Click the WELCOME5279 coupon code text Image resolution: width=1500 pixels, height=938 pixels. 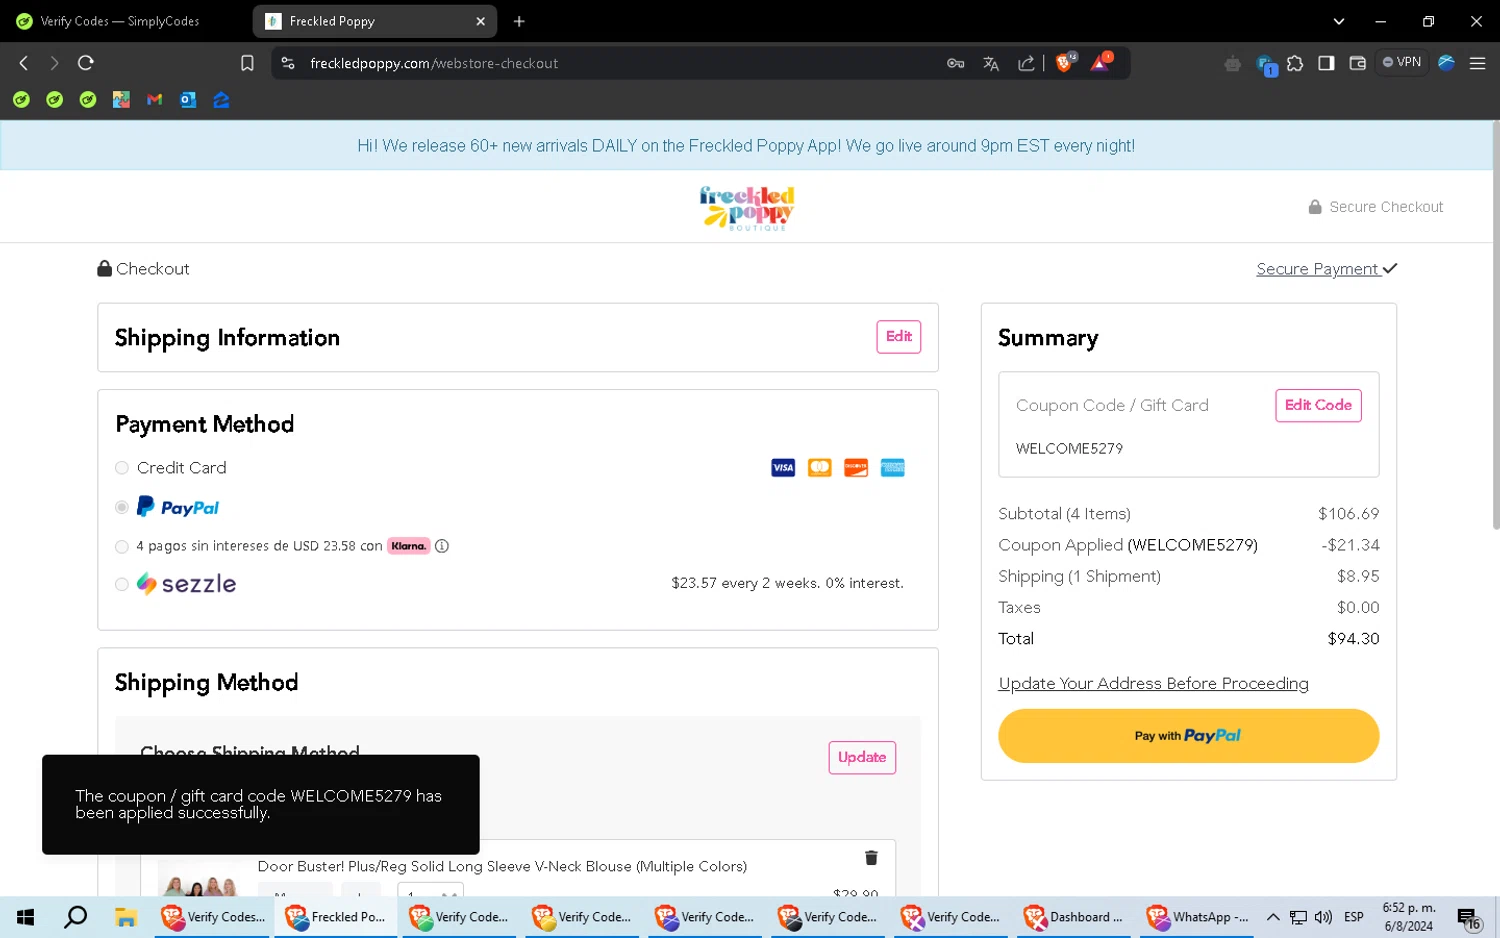[1069, 449]
